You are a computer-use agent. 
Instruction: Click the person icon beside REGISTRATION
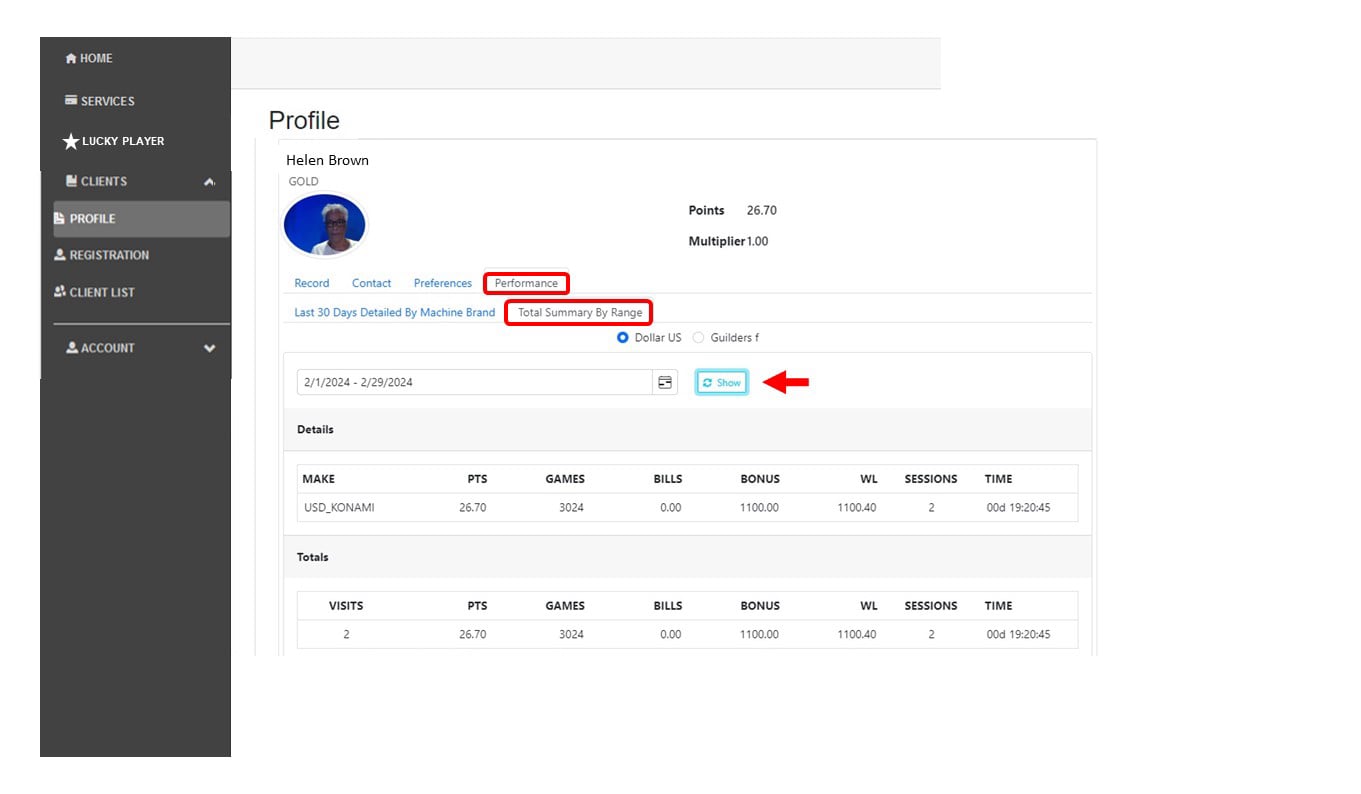tap(60, 255)
